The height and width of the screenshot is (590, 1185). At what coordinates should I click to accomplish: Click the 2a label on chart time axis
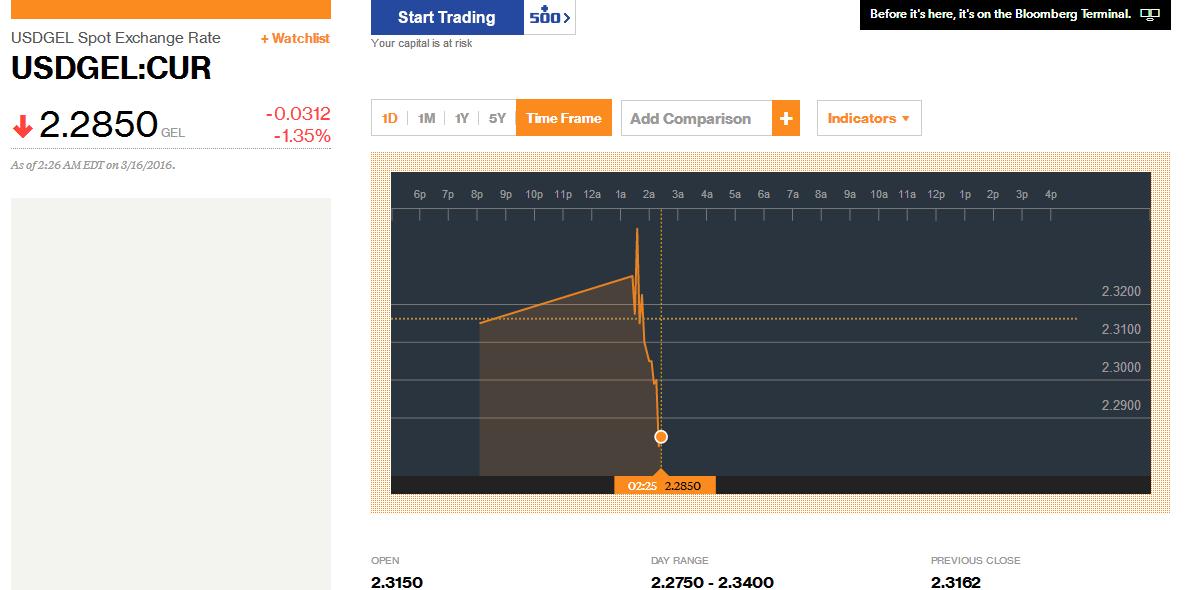tap(649, 194)
